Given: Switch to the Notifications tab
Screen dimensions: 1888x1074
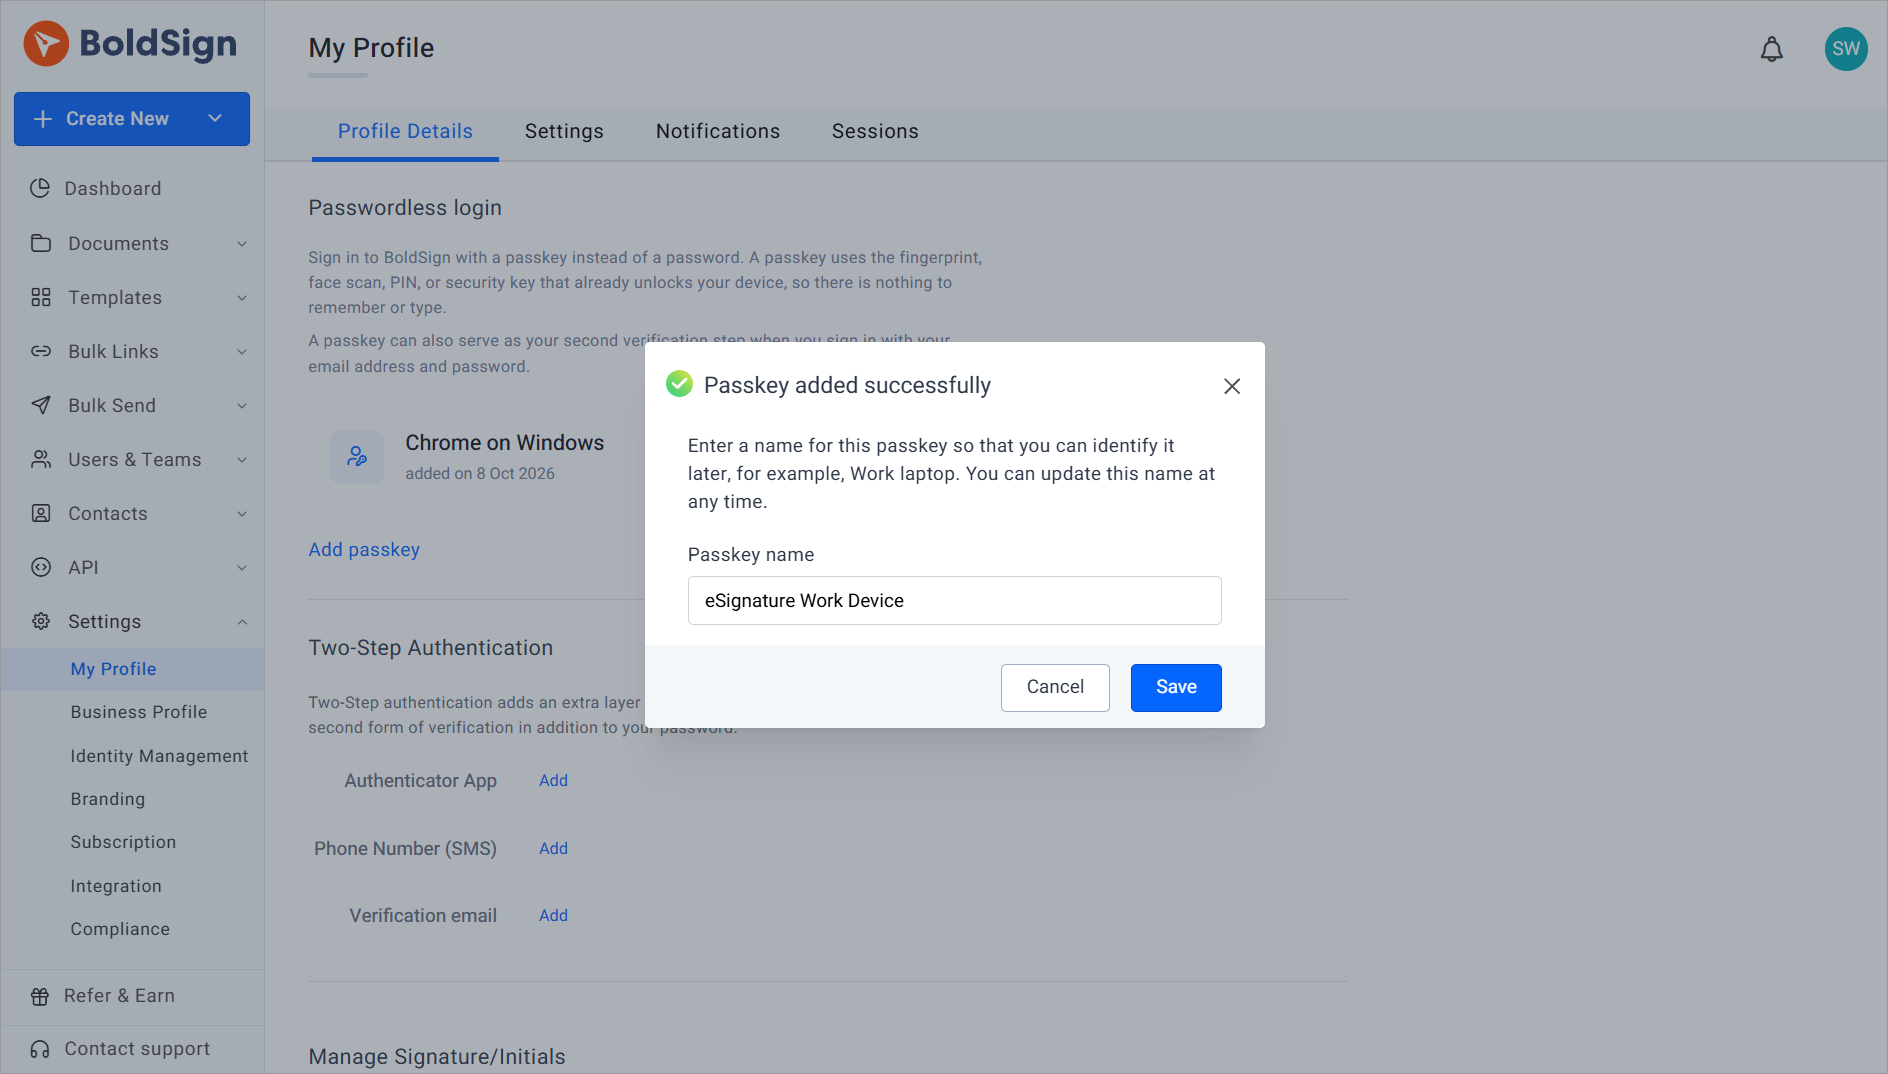Looking at the screenshot, I should [x=718, y=132].
